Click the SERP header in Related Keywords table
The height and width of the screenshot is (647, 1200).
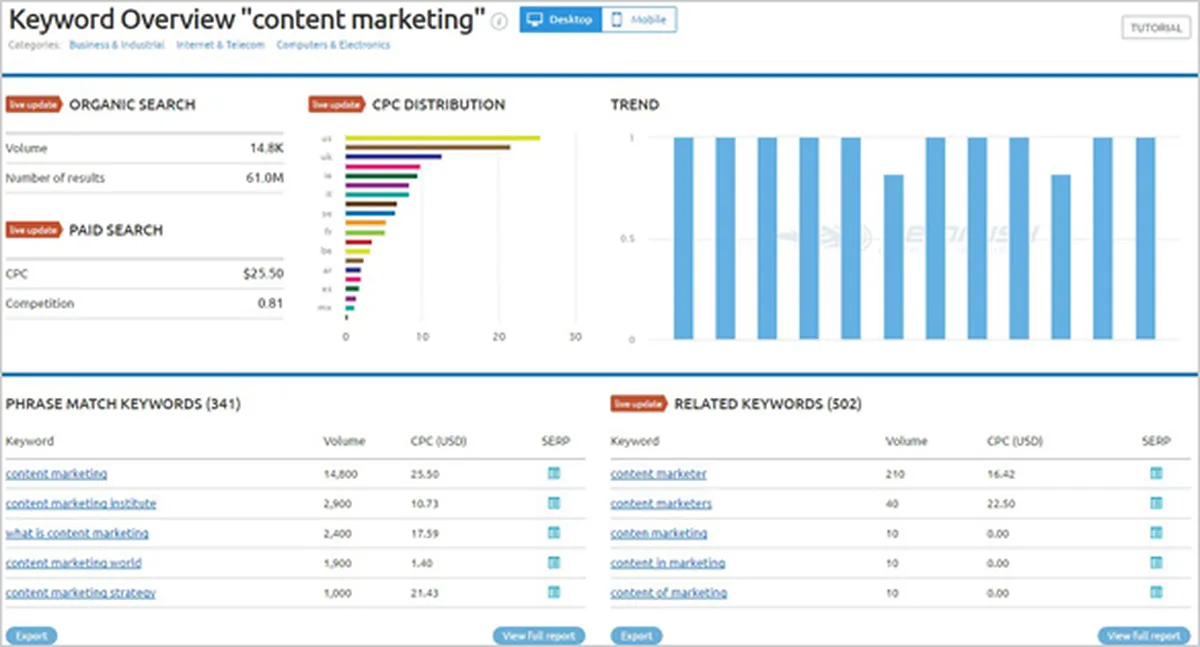pyautogui.click(x=1154, y=441)
